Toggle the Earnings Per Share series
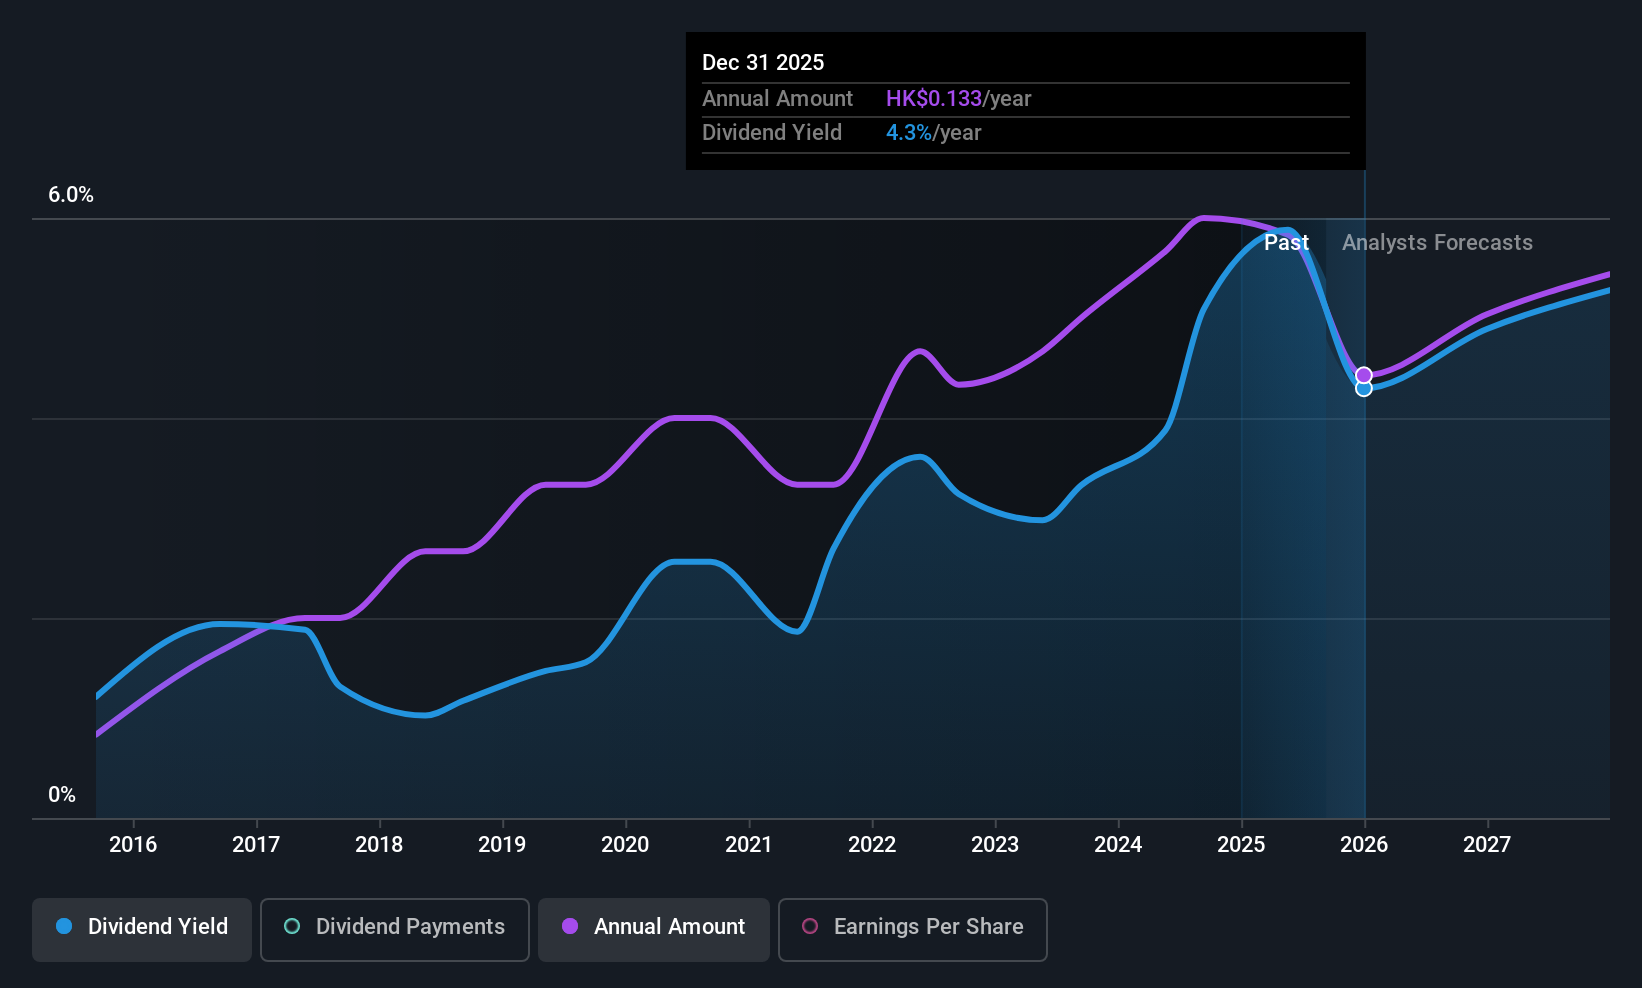Image resolution: width=1642 pixels, height=988 pixels. 913,930
